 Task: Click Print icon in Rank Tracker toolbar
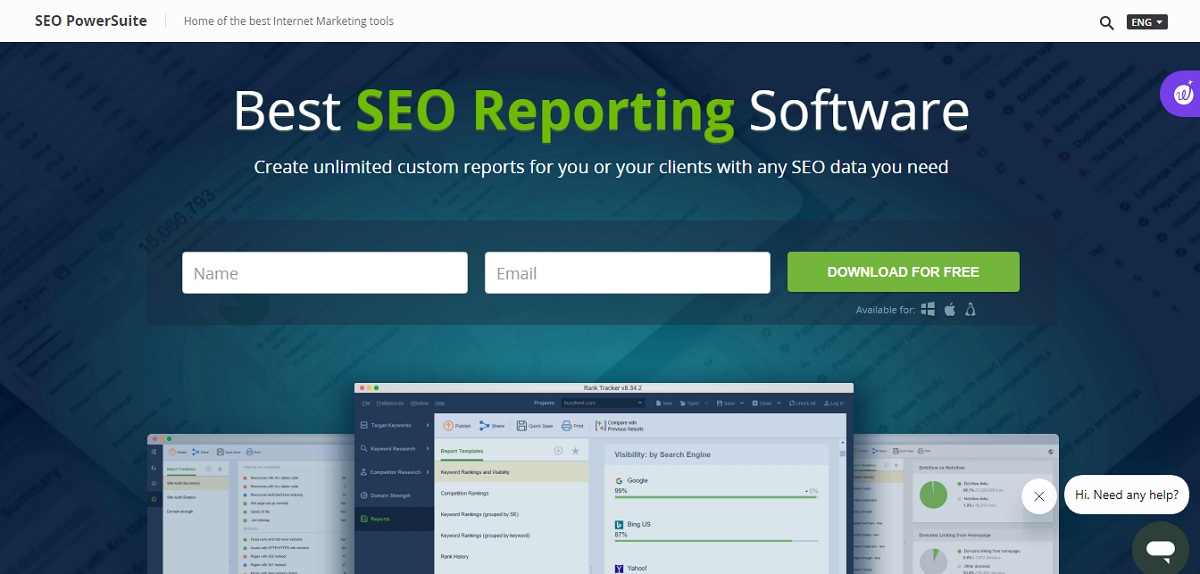566,426
